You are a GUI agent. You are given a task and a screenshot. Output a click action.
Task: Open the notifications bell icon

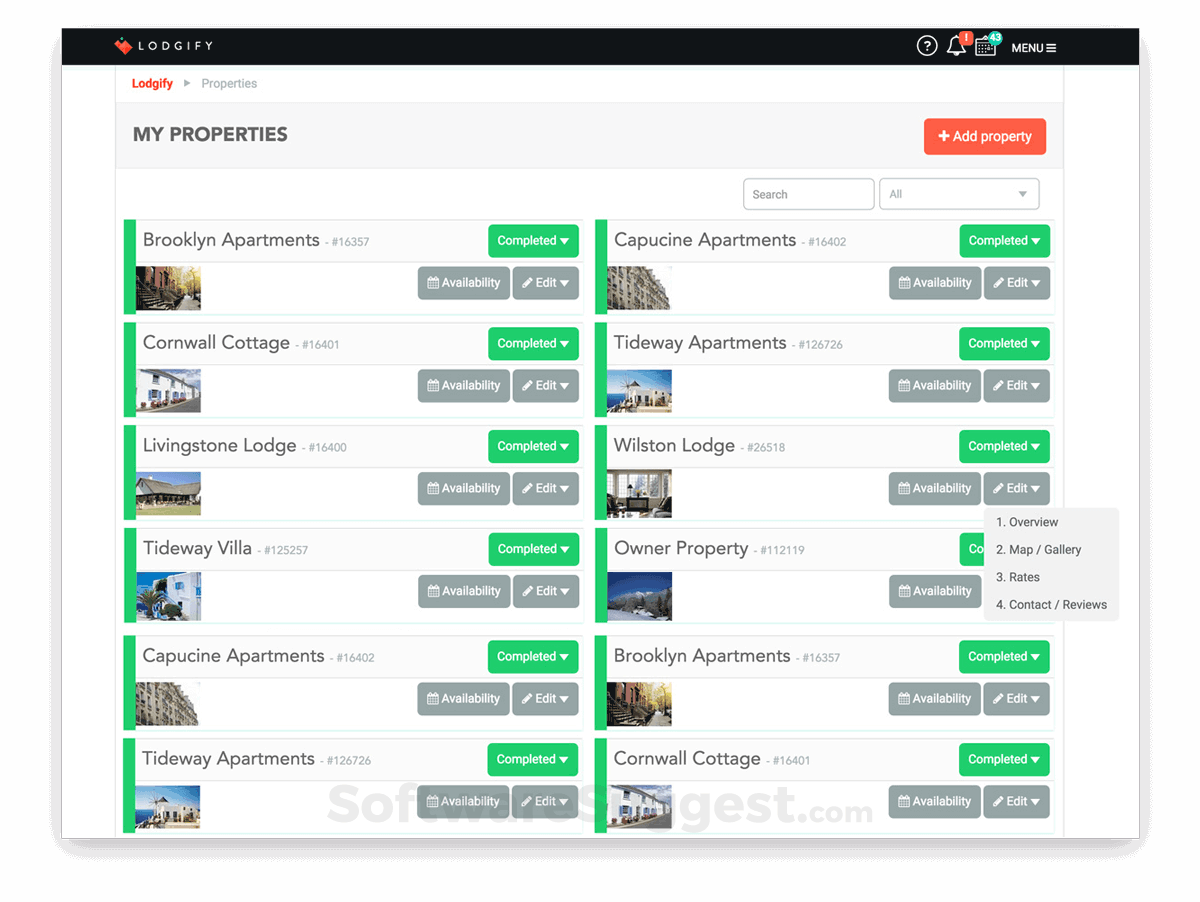tap(955, 46)
